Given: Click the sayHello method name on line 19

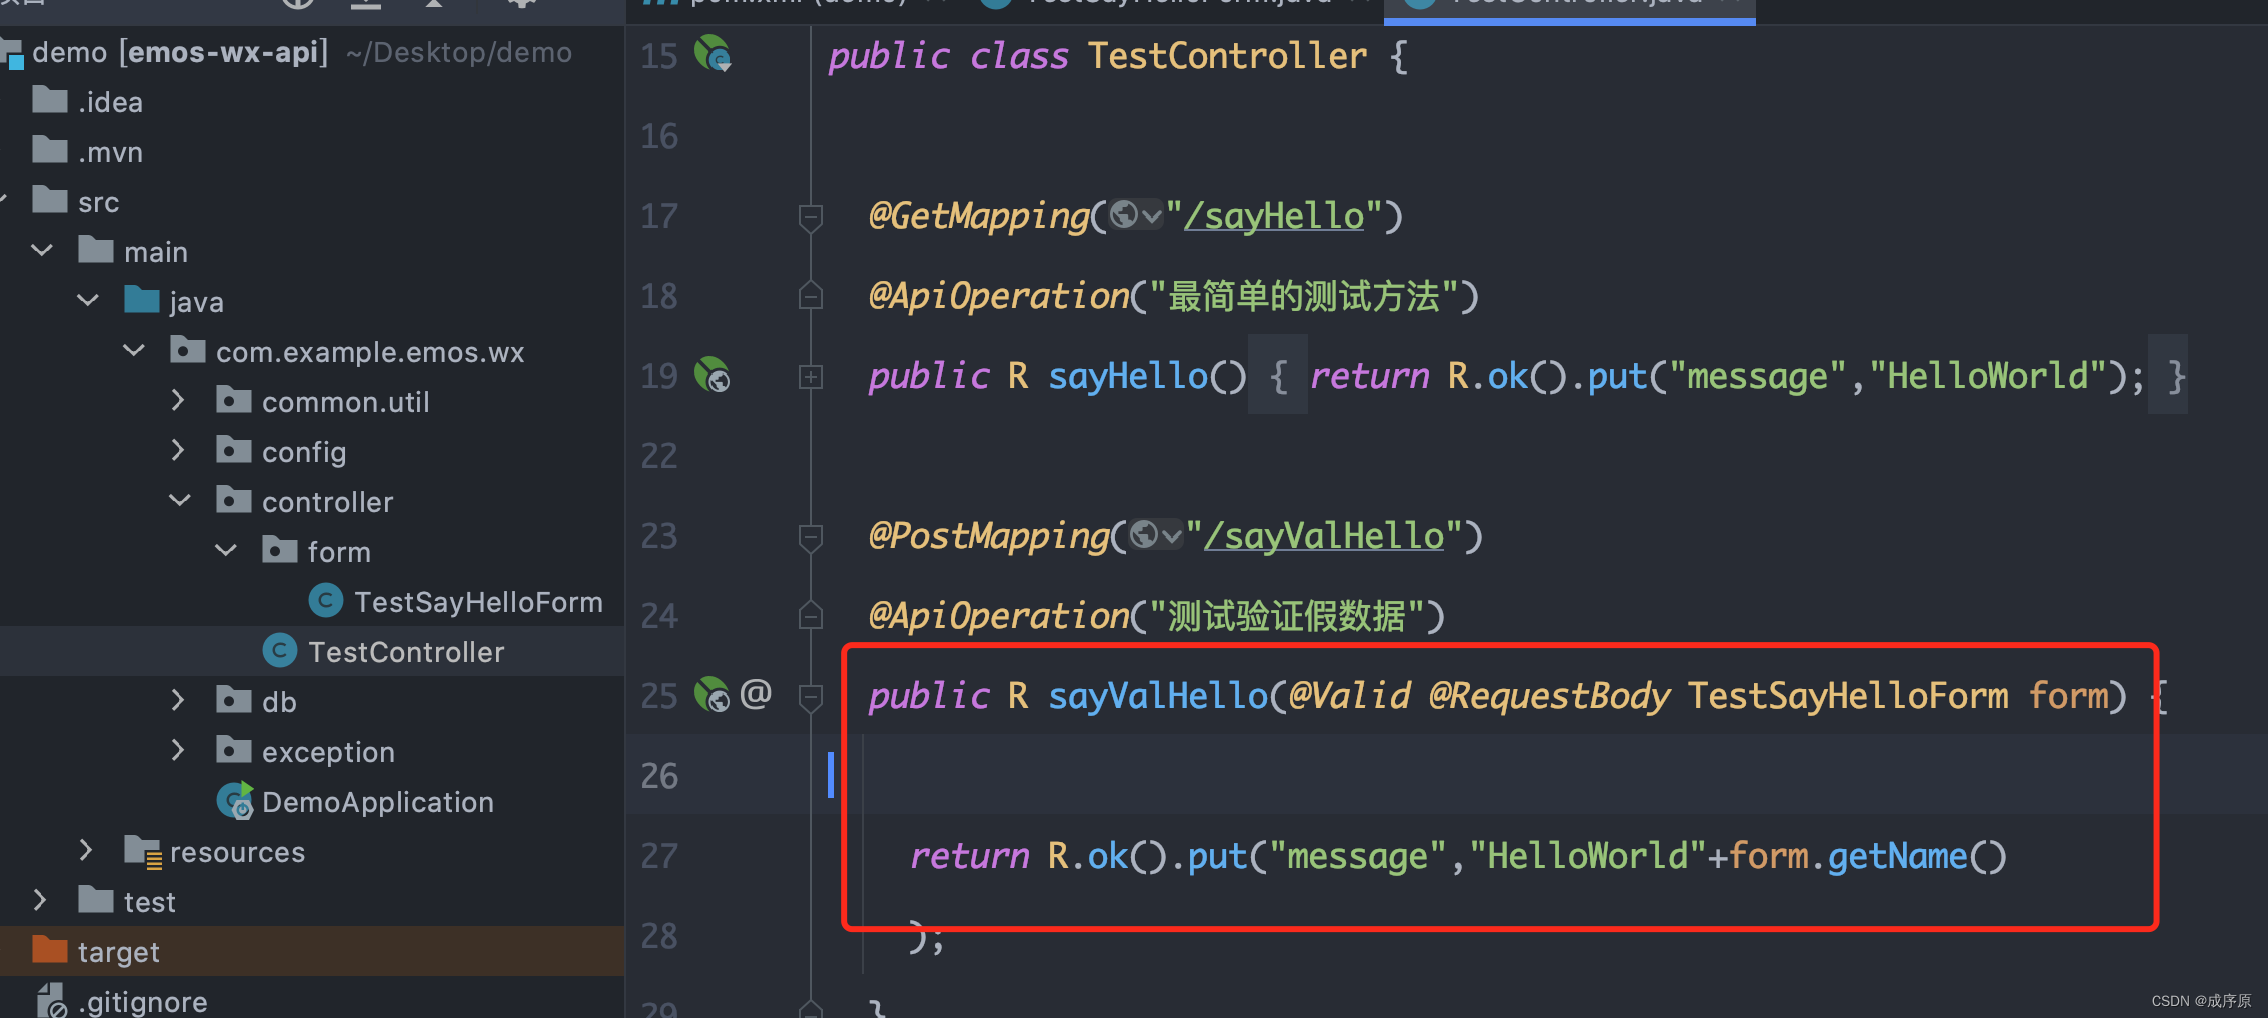Looking at the screenshot, I should pos(1128,376).
